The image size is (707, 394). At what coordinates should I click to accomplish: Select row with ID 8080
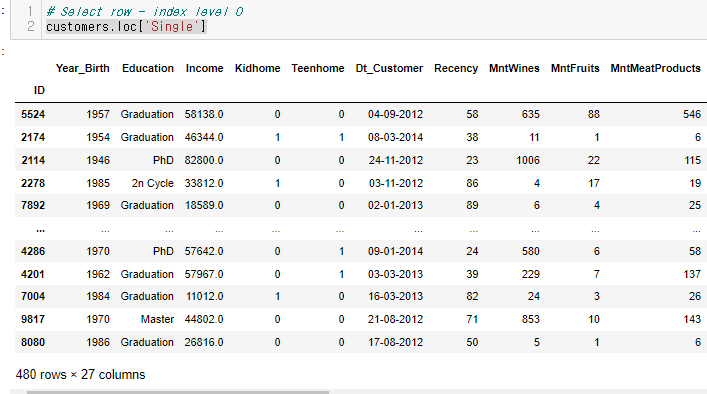(x=361, y=342)
